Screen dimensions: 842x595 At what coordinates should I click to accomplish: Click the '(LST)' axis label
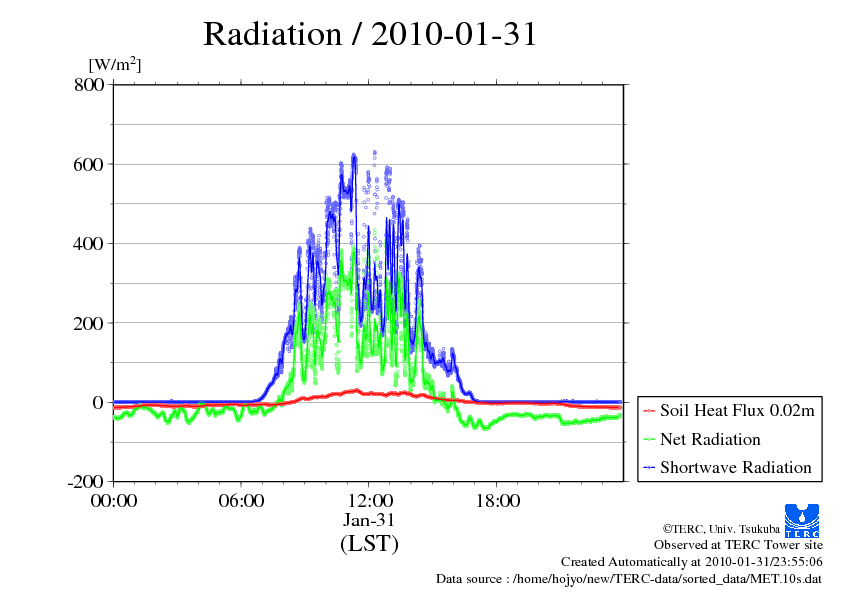(369, 543)
